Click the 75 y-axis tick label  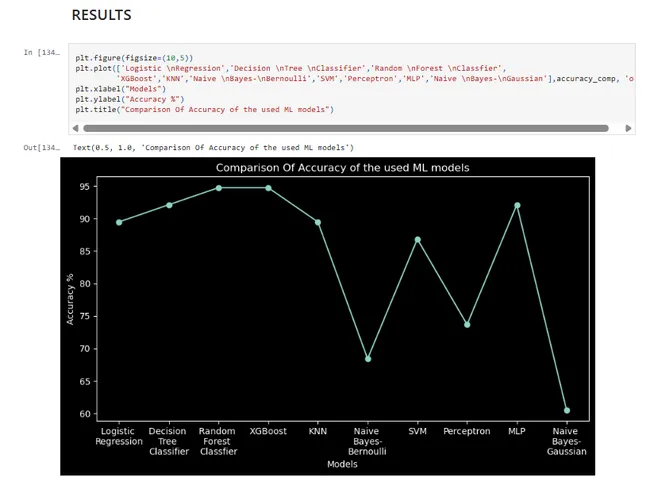pos(85,317)
